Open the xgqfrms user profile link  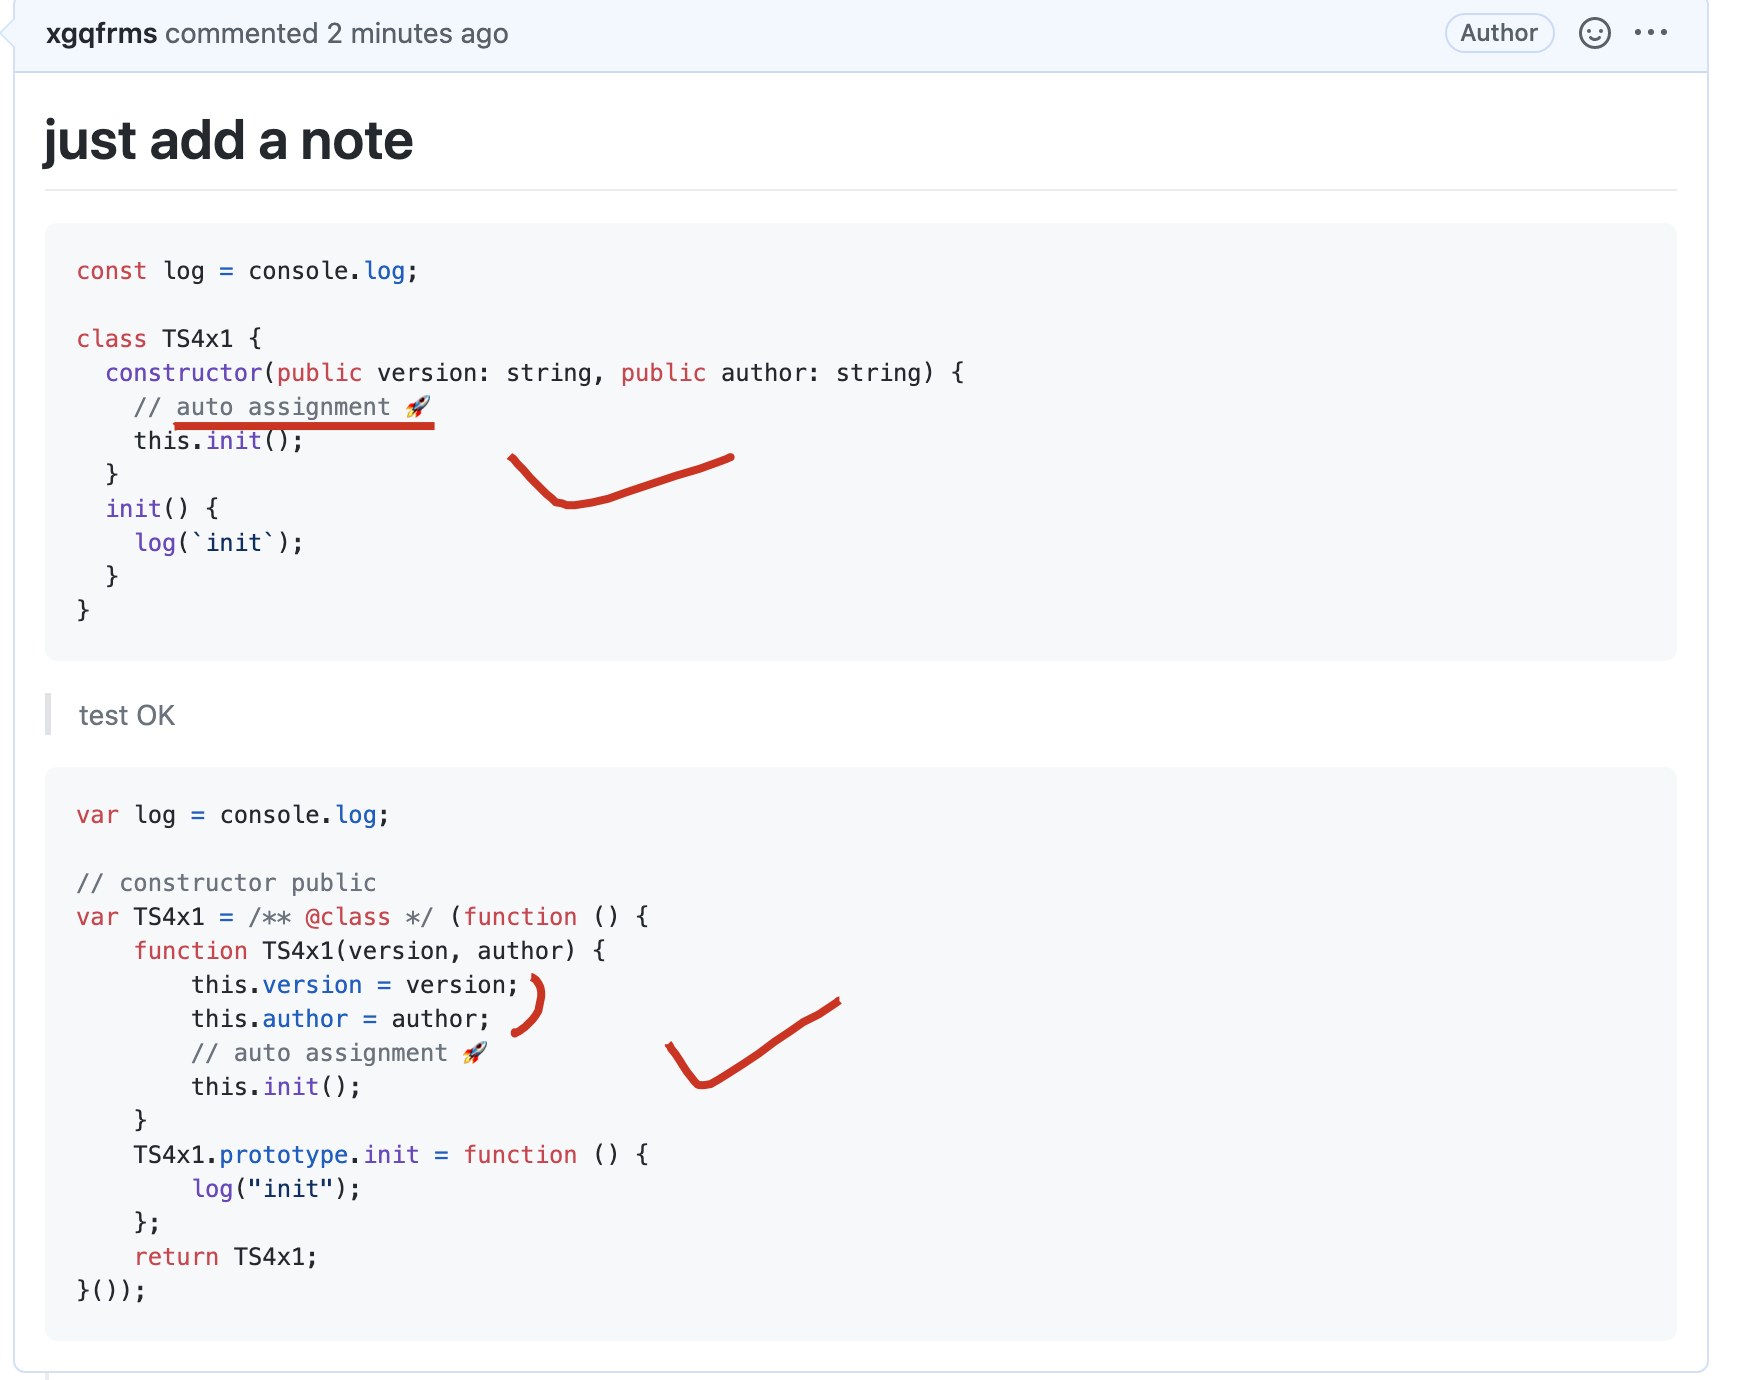101,34
